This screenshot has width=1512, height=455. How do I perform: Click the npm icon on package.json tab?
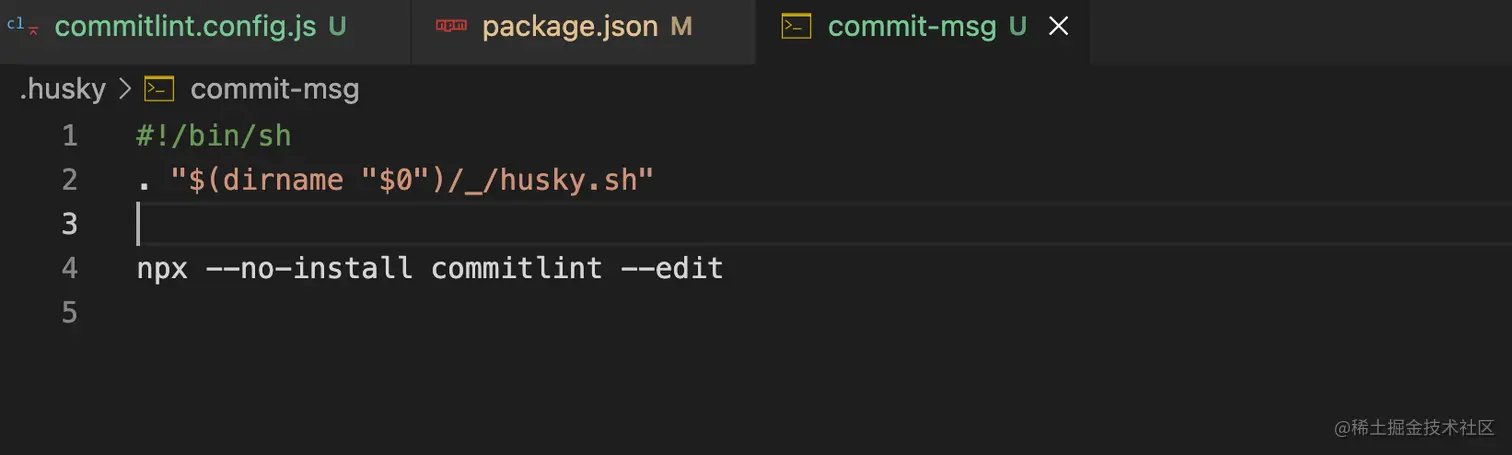451,27
